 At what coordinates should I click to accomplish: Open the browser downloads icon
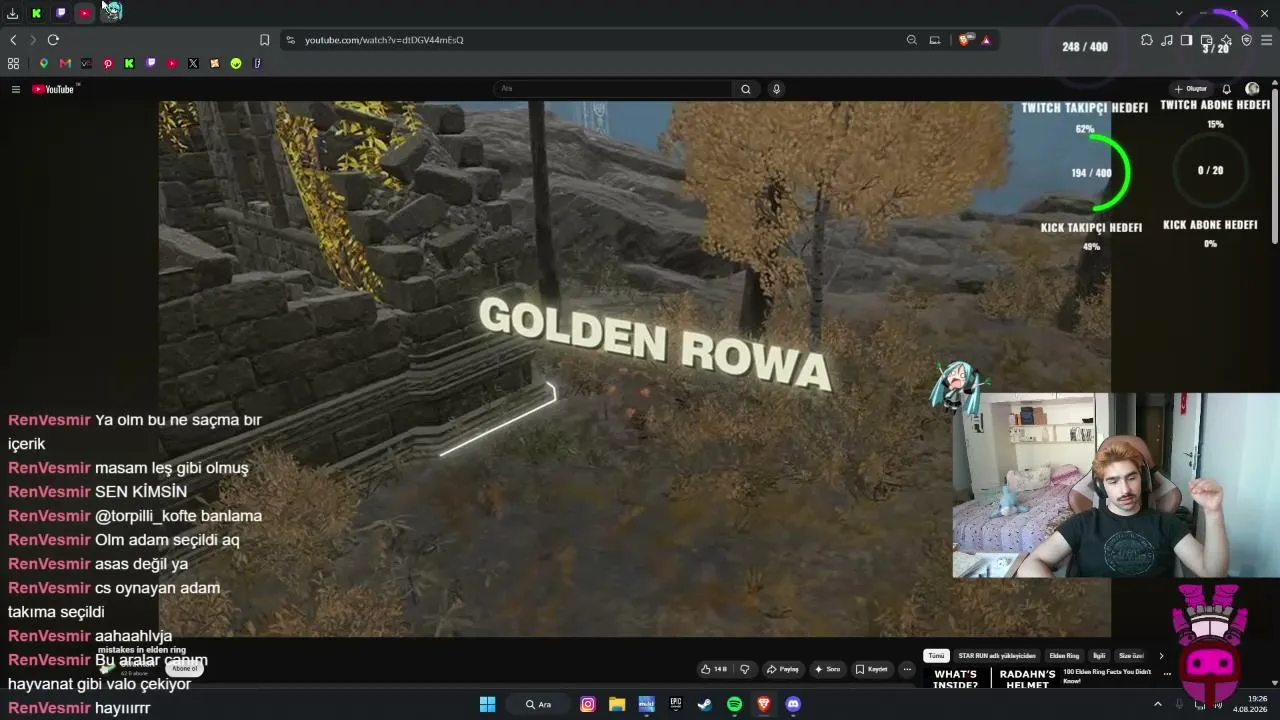(x=12, y=13)
